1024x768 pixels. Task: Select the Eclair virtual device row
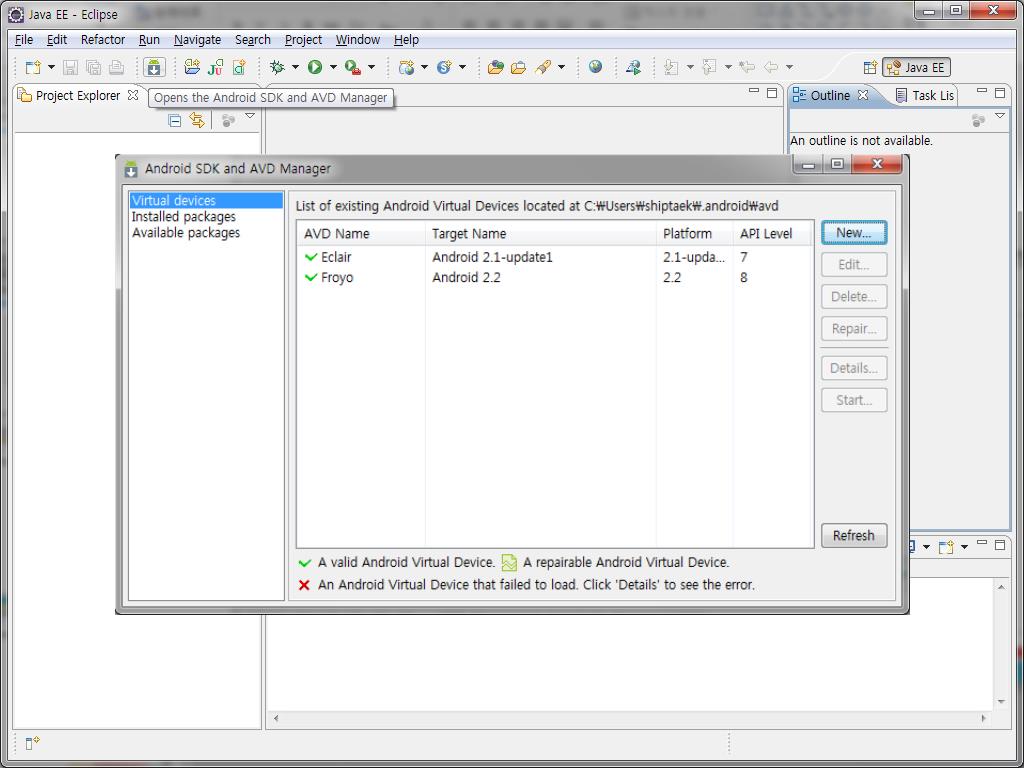click(x=555, y=257)
